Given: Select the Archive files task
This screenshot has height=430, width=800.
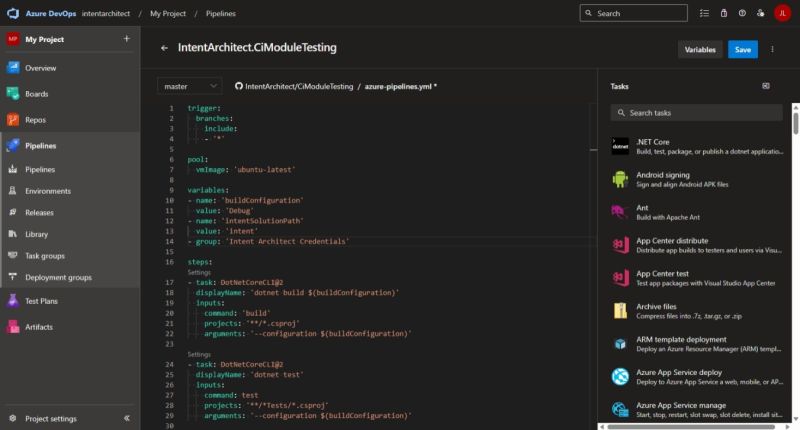Looking at the screenshot, I should [x=696, y=311].
